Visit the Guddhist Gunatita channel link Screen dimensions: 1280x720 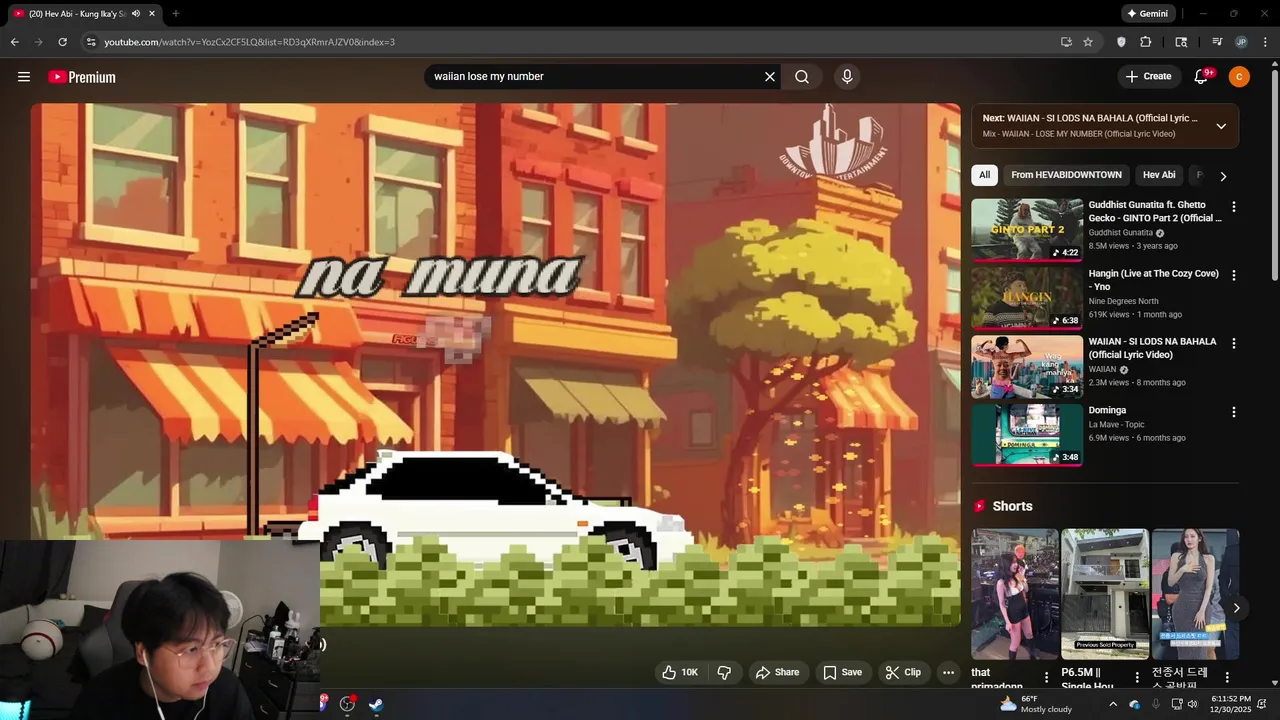click(1121, 233)
